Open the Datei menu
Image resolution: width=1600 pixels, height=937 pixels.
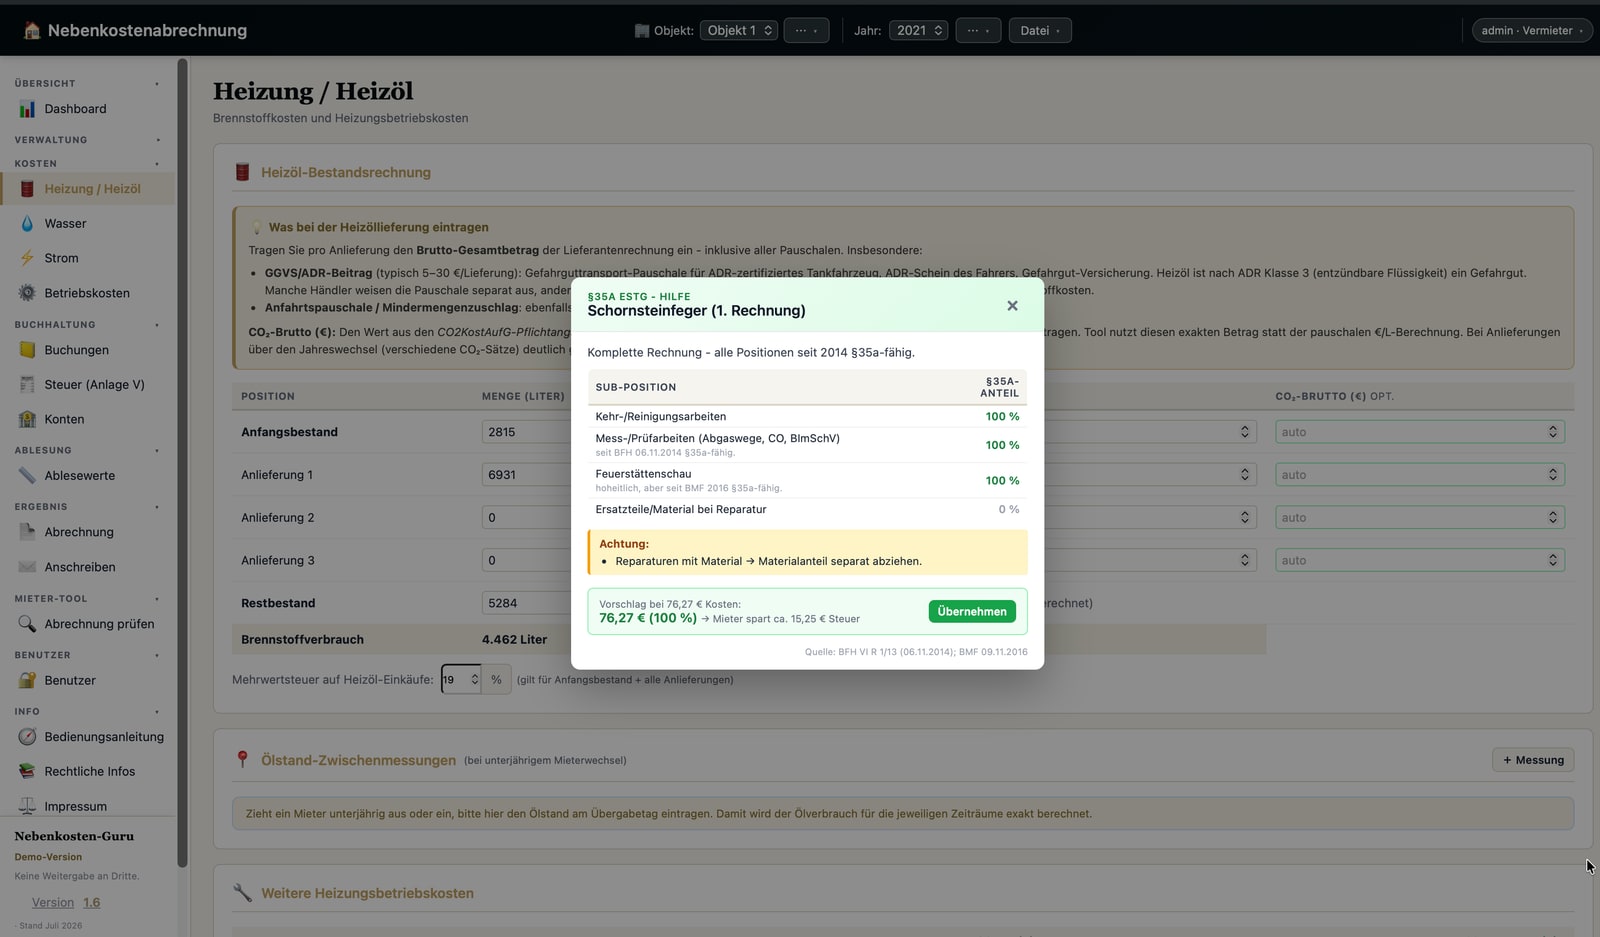(x=1040, y=31)
